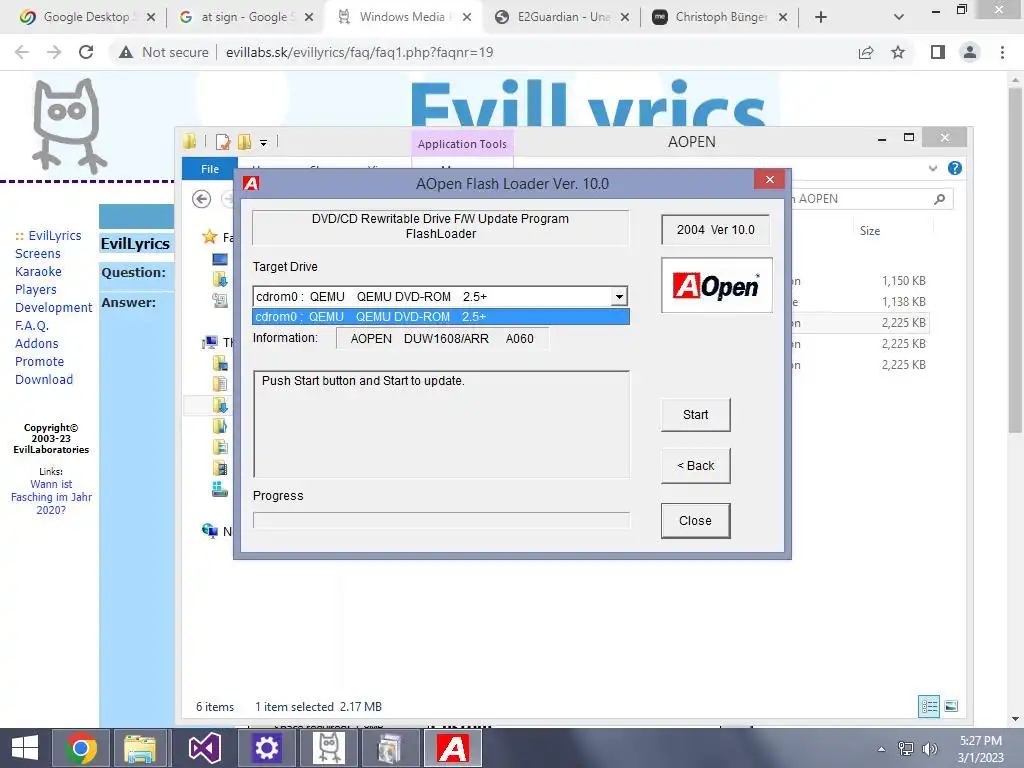Open the quick access toolbar customize dropdown
The image size is (1024, 768).
(x=263, y=142)
